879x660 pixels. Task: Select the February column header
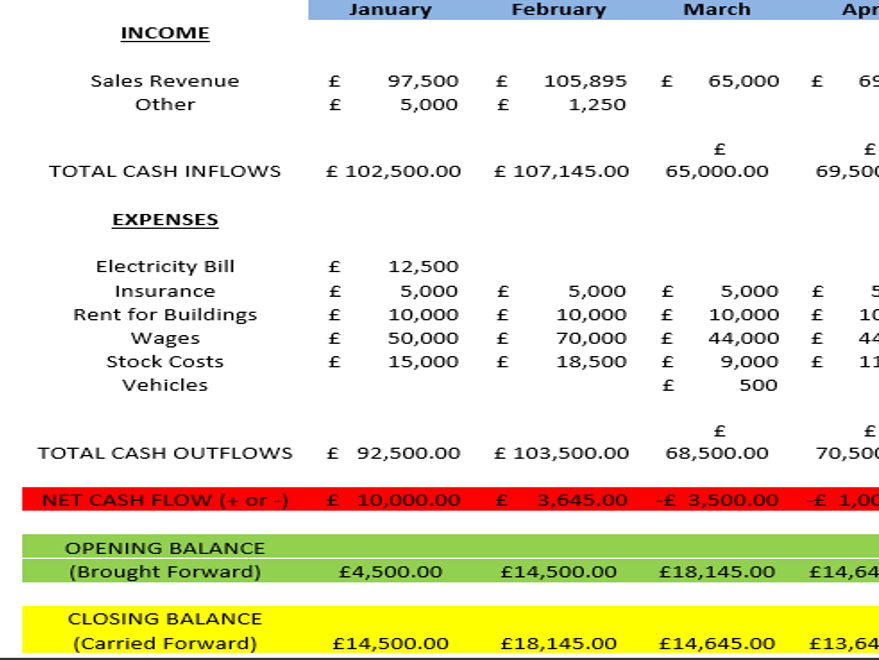[x=559, y=10]
